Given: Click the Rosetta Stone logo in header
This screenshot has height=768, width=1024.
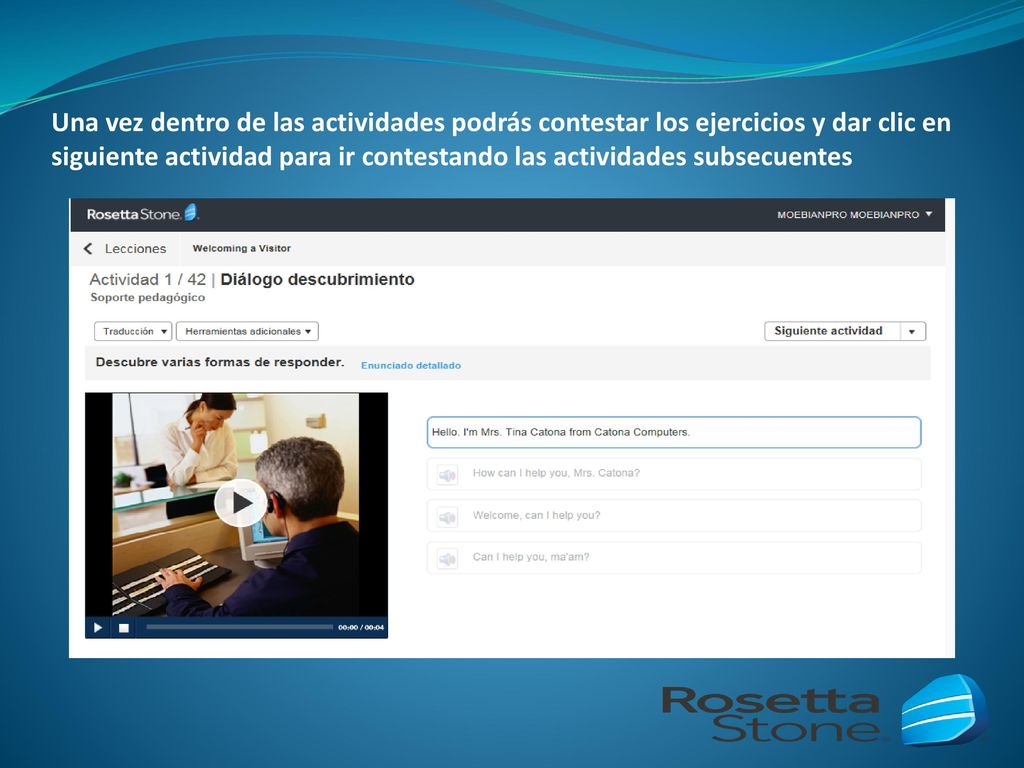Looking at the screenshot, I should [x=142, y=214].
